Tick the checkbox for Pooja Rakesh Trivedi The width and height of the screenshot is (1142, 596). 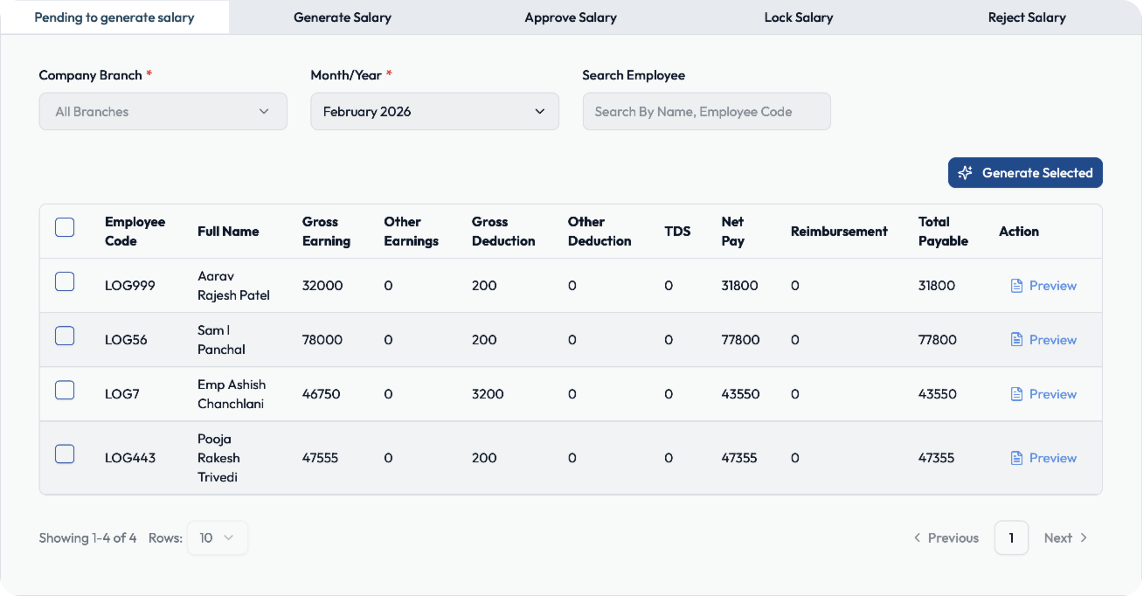point(65,454)
